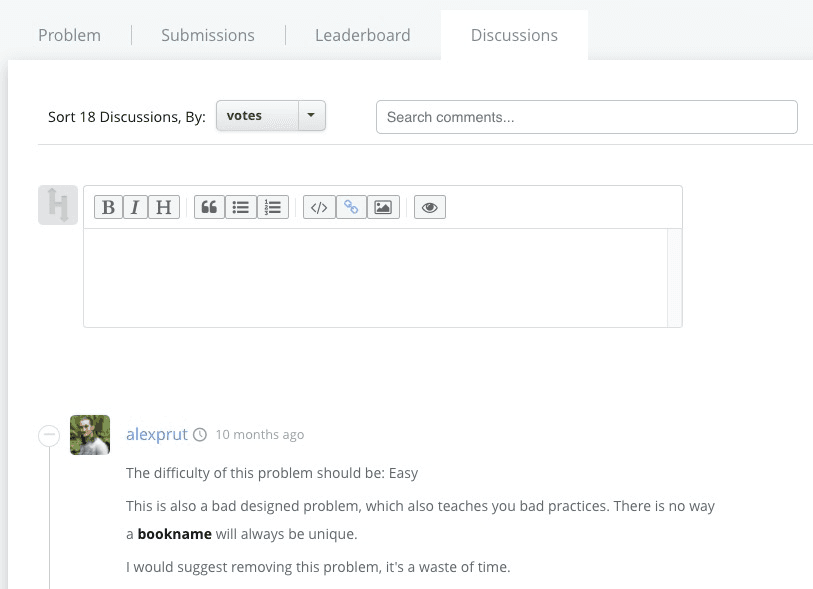Insert an unordered bullet list
Viewport: 813px width, 589px height.
click(241, 207)
